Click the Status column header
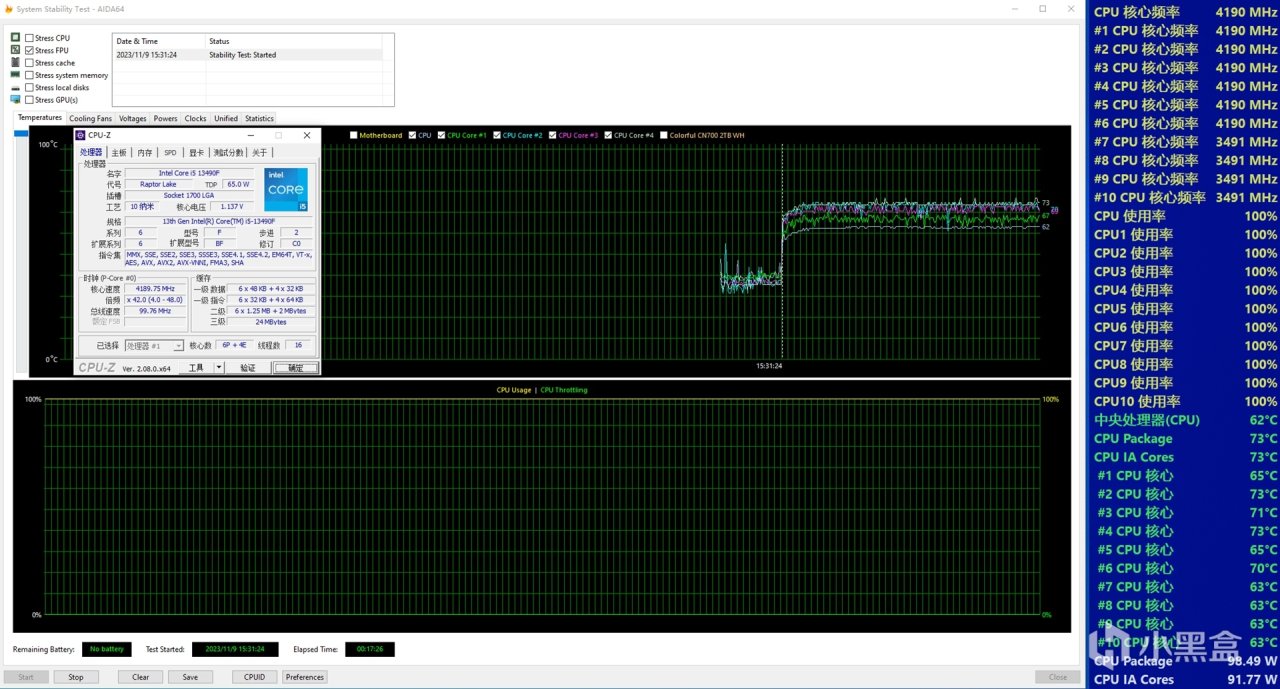Viewport: 1280px width, 689px height. [x=293, y=41]
